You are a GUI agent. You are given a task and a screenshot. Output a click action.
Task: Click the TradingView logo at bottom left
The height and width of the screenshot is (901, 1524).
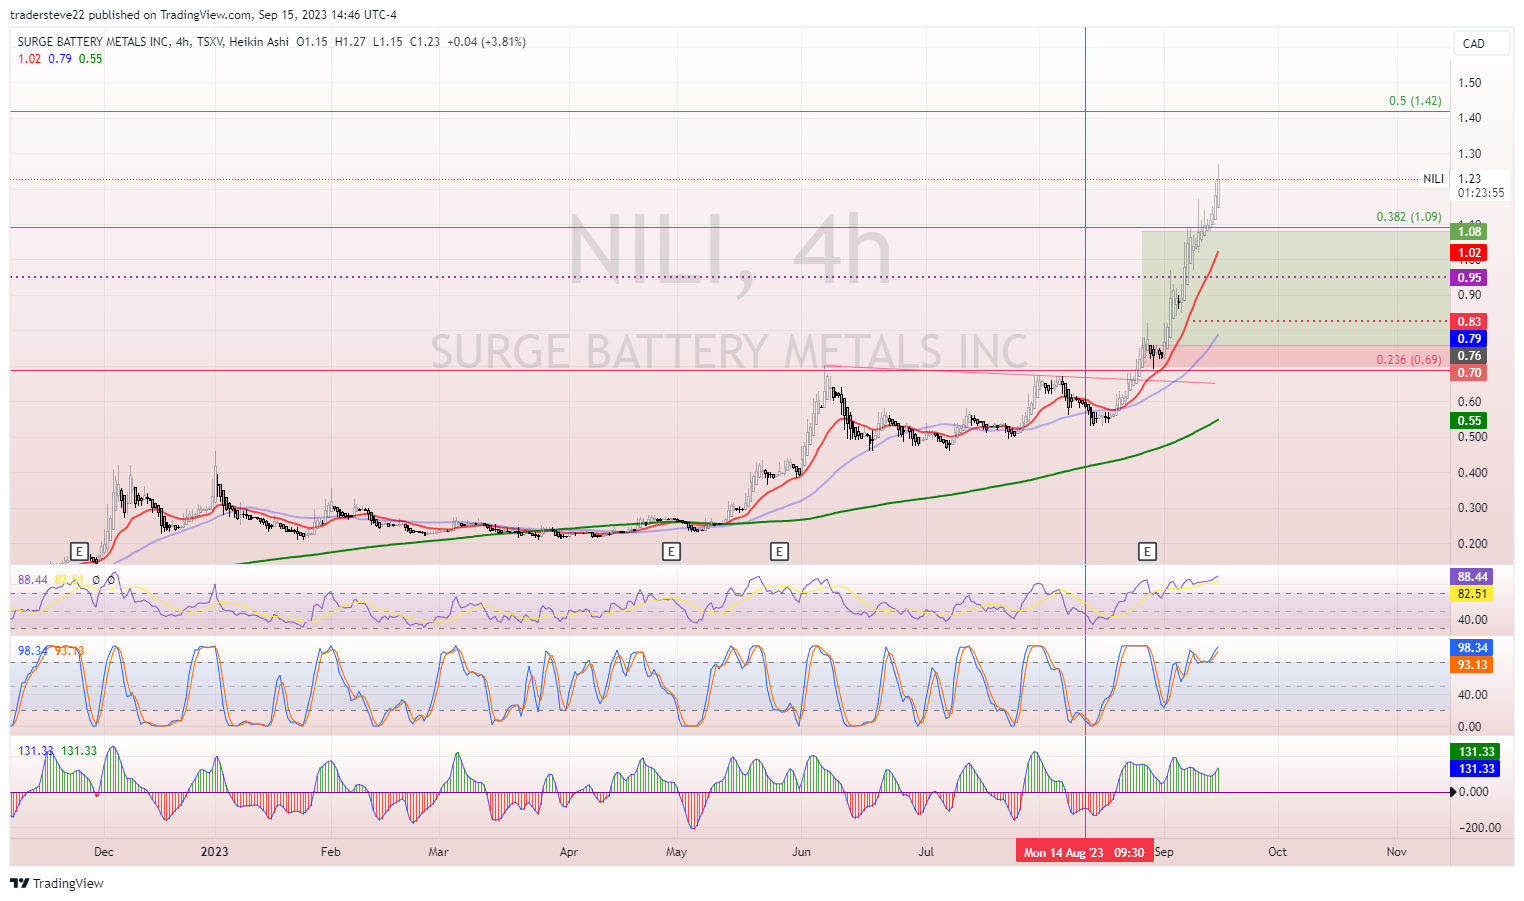(57, 883)
